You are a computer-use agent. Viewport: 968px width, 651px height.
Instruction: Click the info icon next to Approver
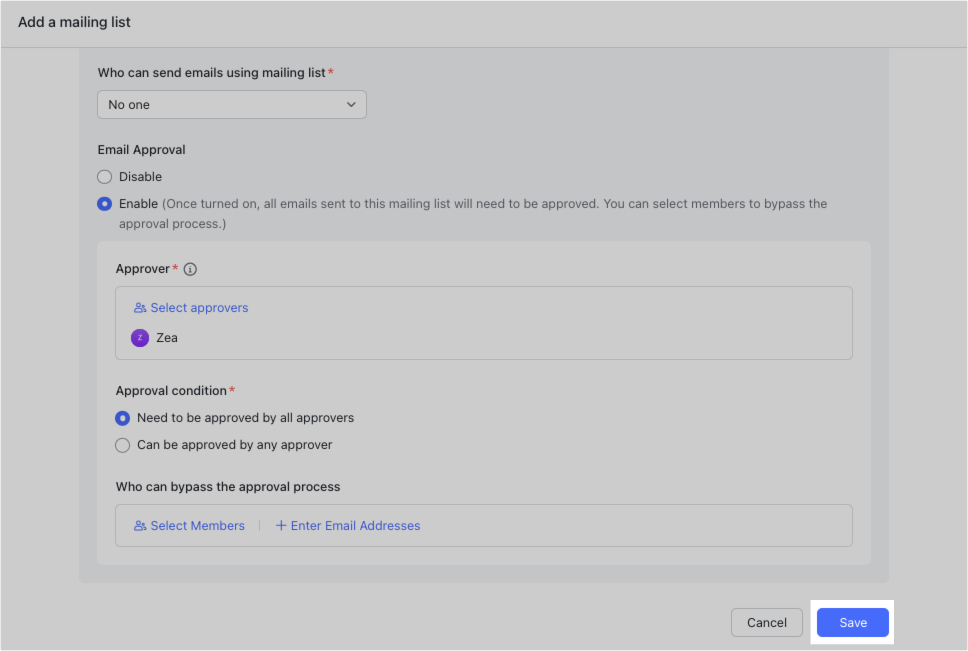[190, 268]
